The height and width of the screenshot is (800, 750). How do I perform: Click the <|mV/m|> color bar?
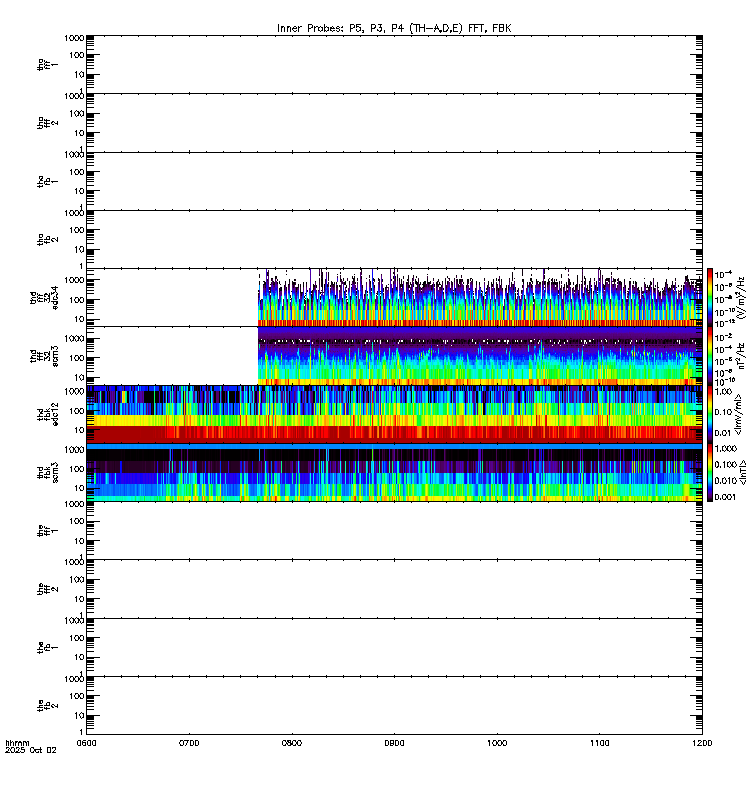coord(710,414)
